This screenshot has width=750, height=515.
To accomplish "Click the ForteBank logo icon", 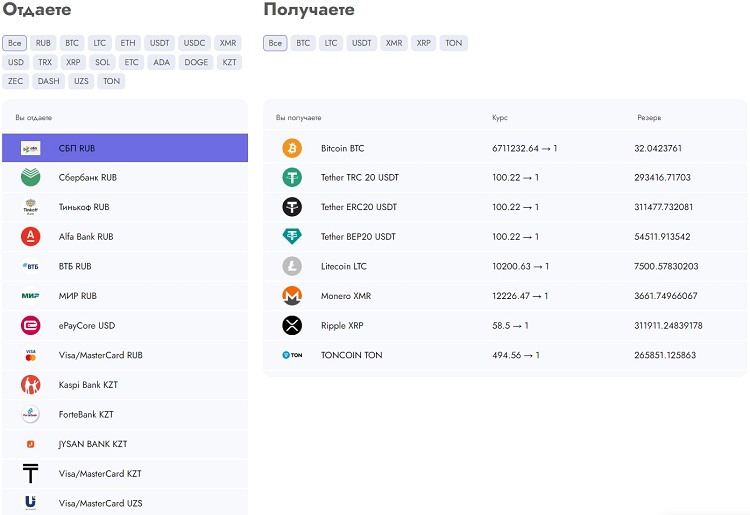I will tap(31, 415).
